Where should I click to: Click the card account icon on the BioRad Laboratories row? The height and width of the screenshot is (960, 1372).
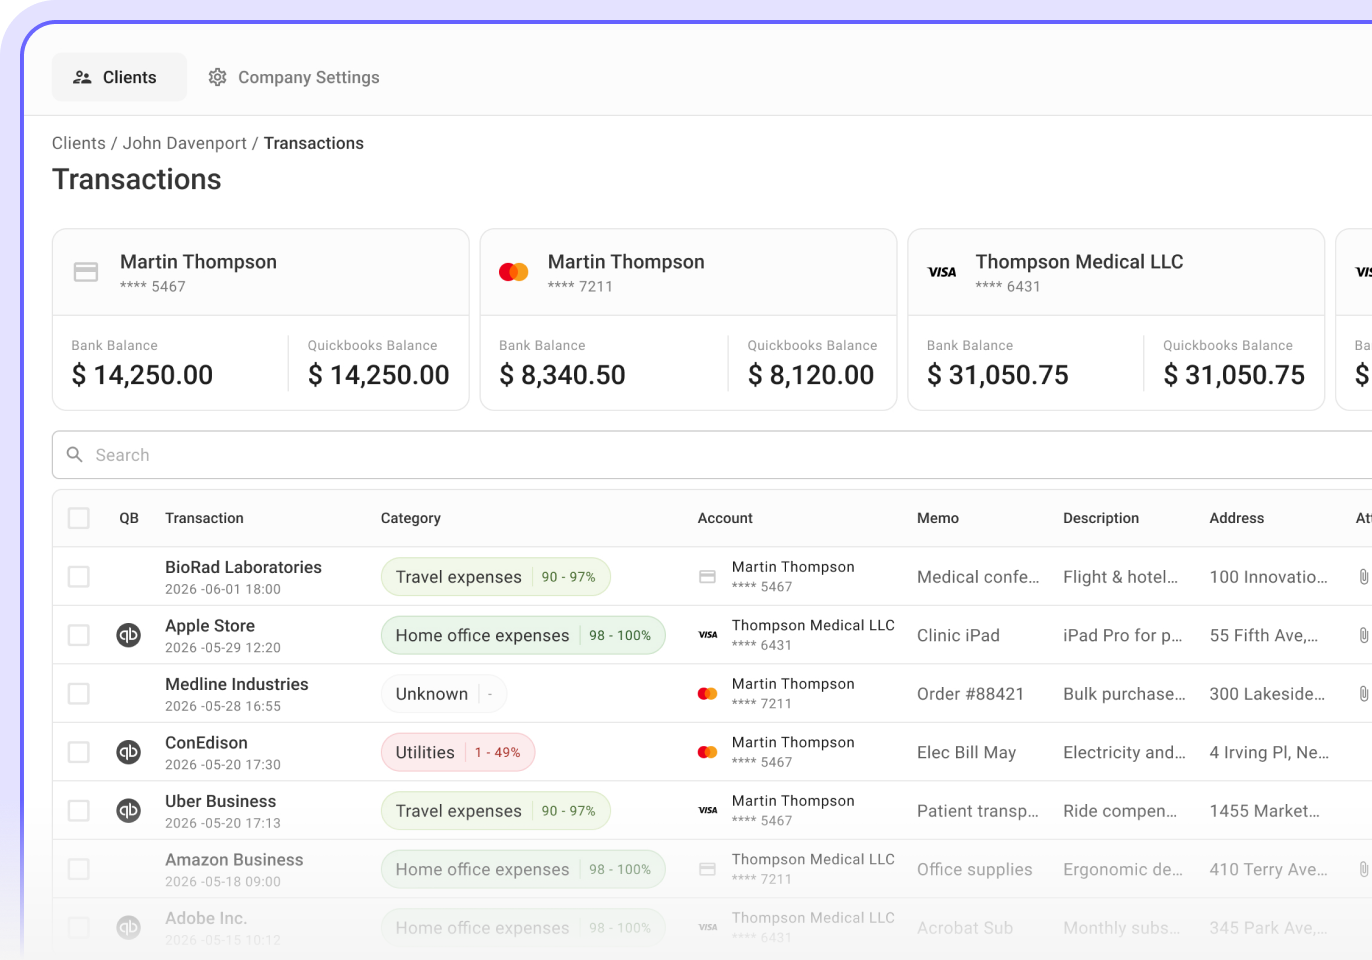click(x=707, y=577)
